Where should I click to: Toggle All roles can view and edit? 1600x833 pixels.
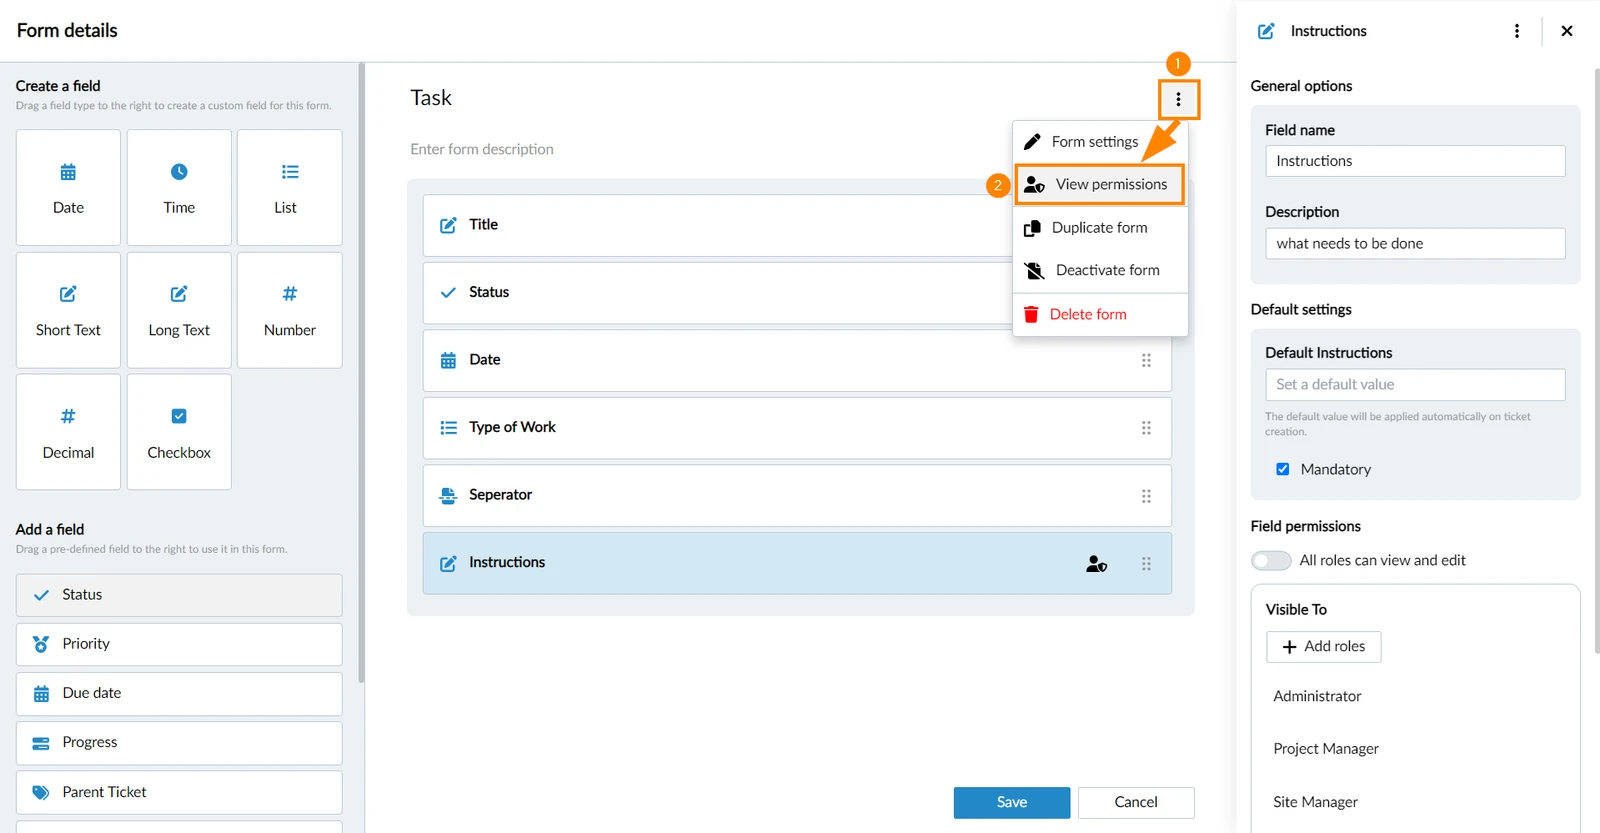pos(1271,561)
